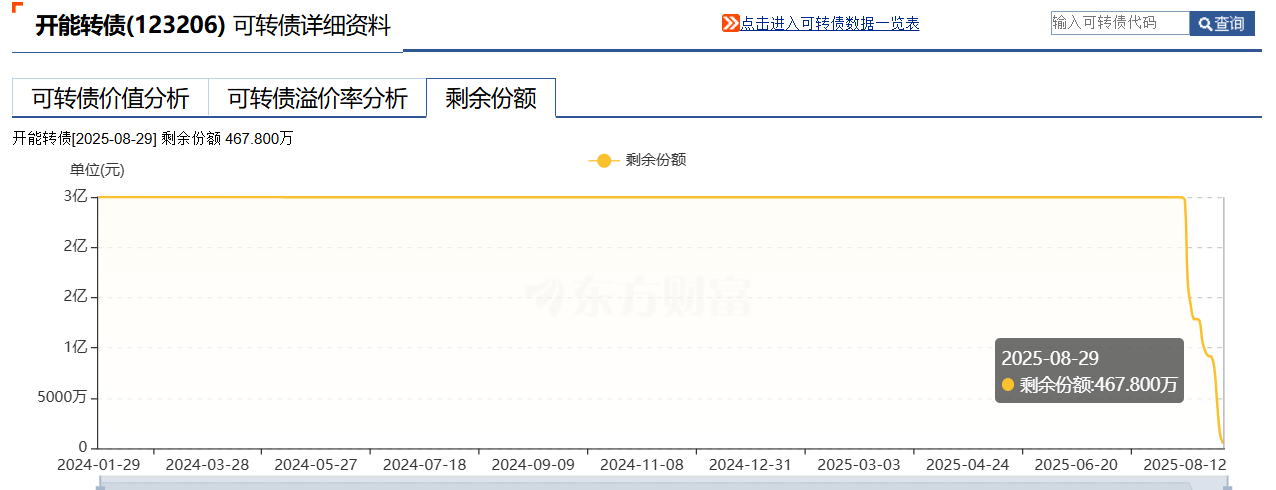Open the 点击进入可转债数据一览表 link

coord(830,23)
